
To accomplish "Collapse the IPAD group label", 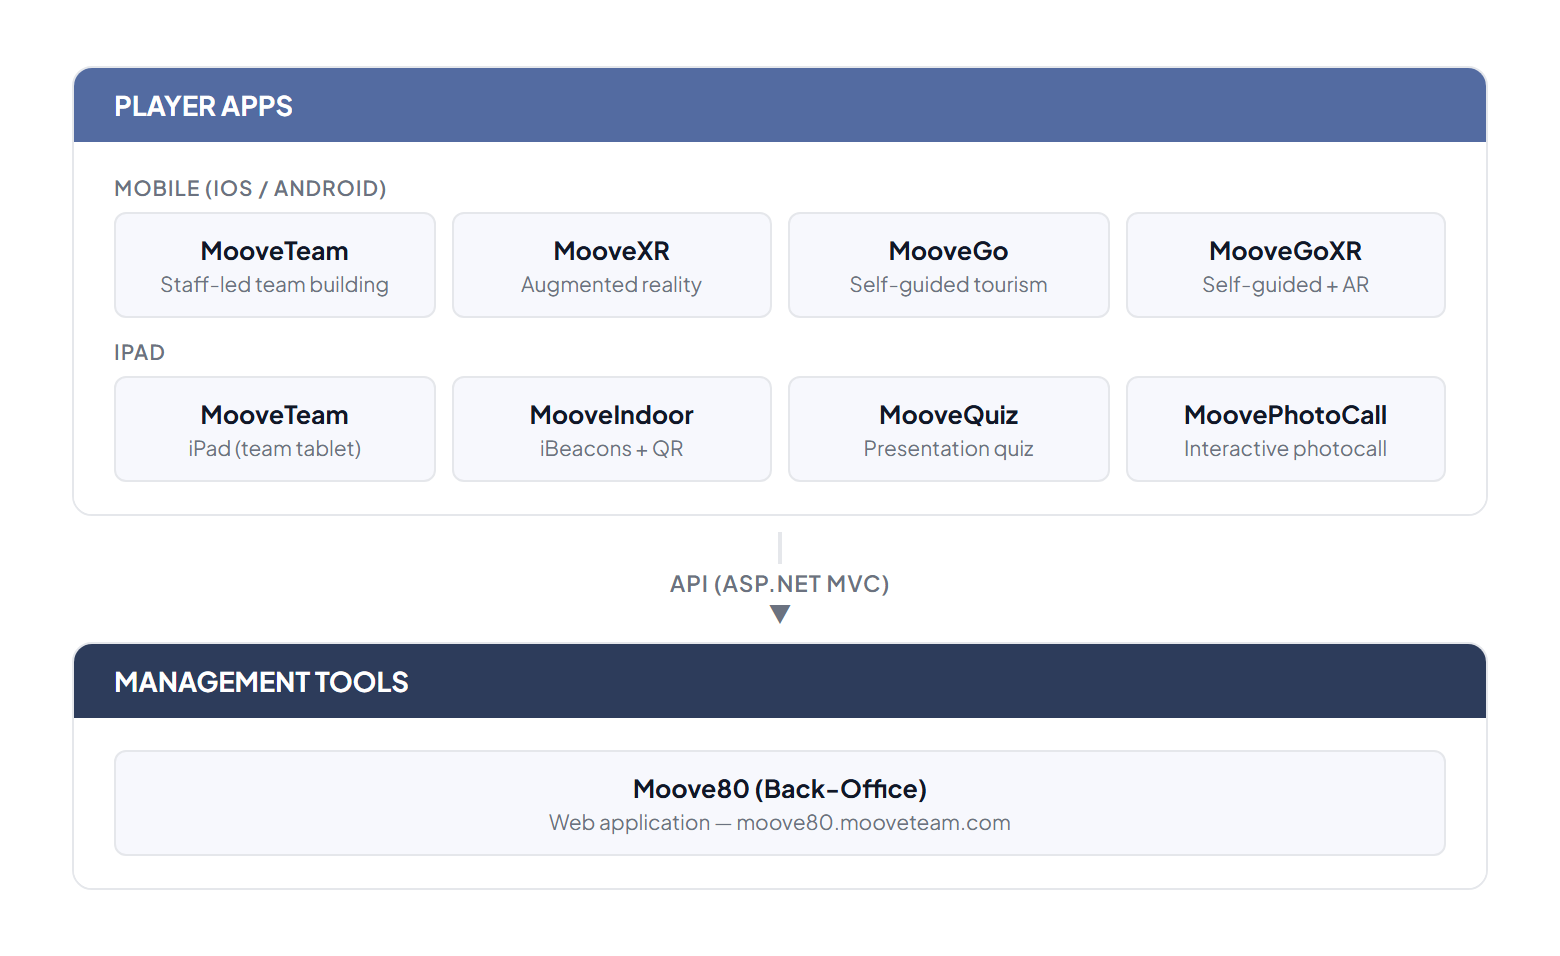I will pyautogui.click(x=140, y=352).
